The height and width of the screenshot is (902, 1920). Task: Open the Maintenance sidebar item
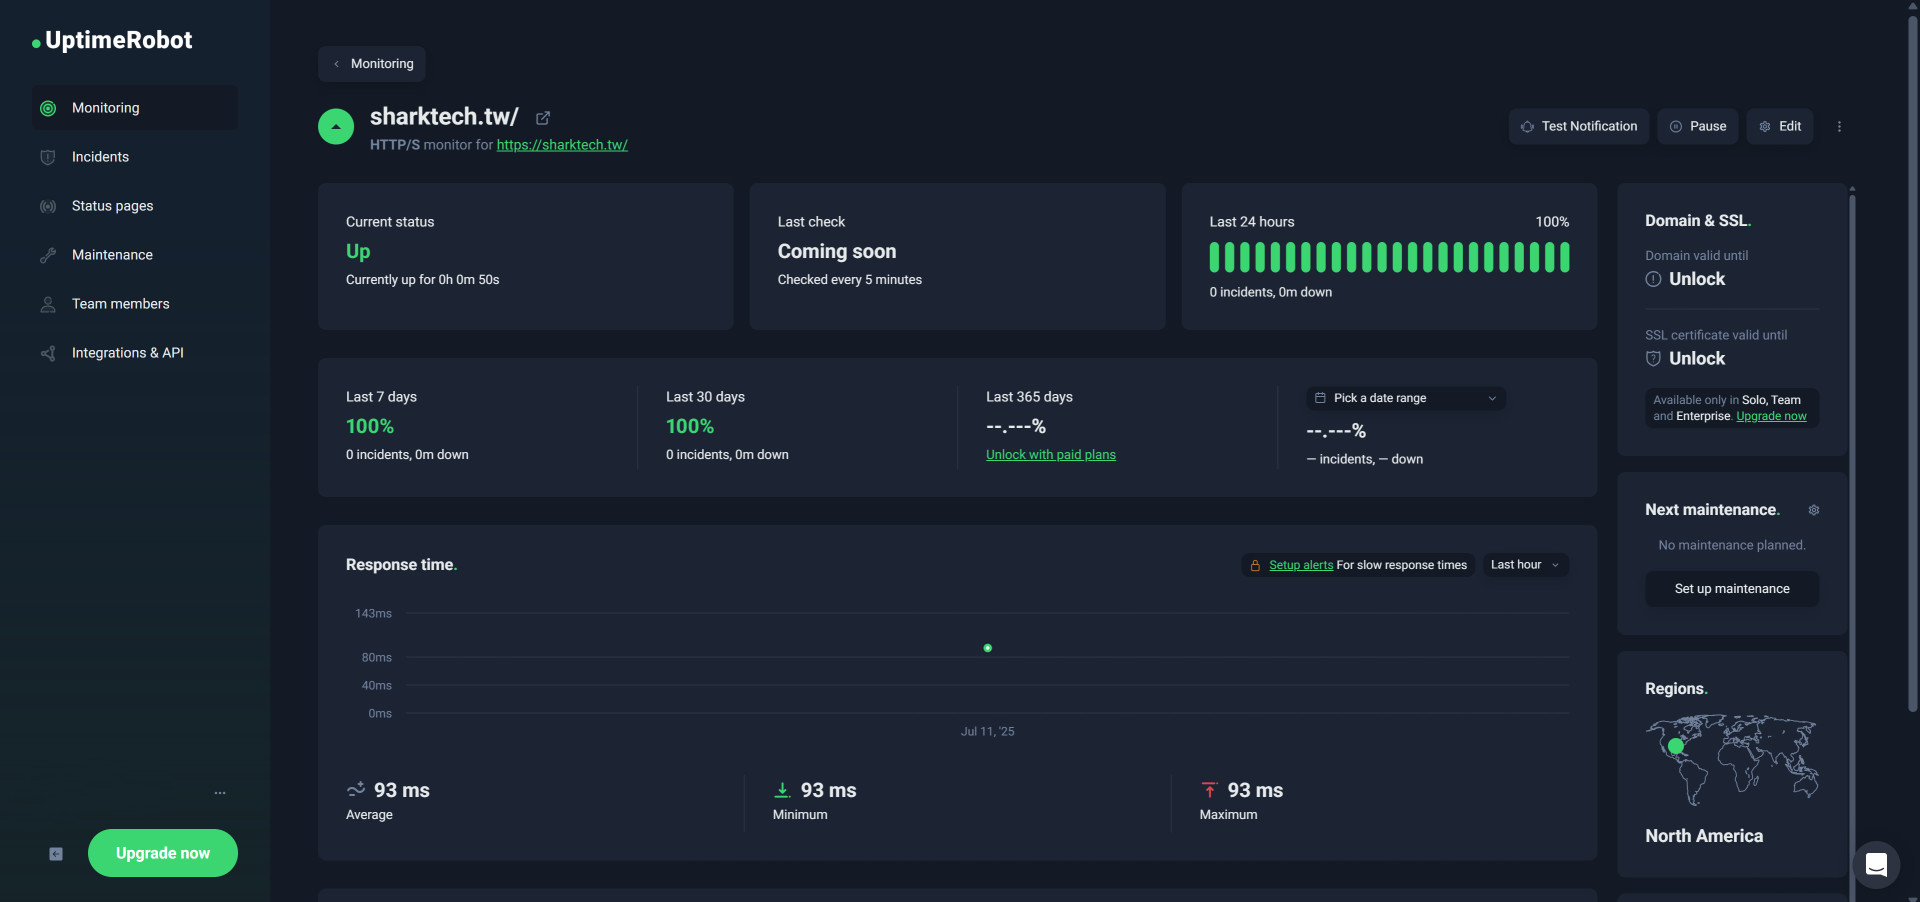click(135, 255)
